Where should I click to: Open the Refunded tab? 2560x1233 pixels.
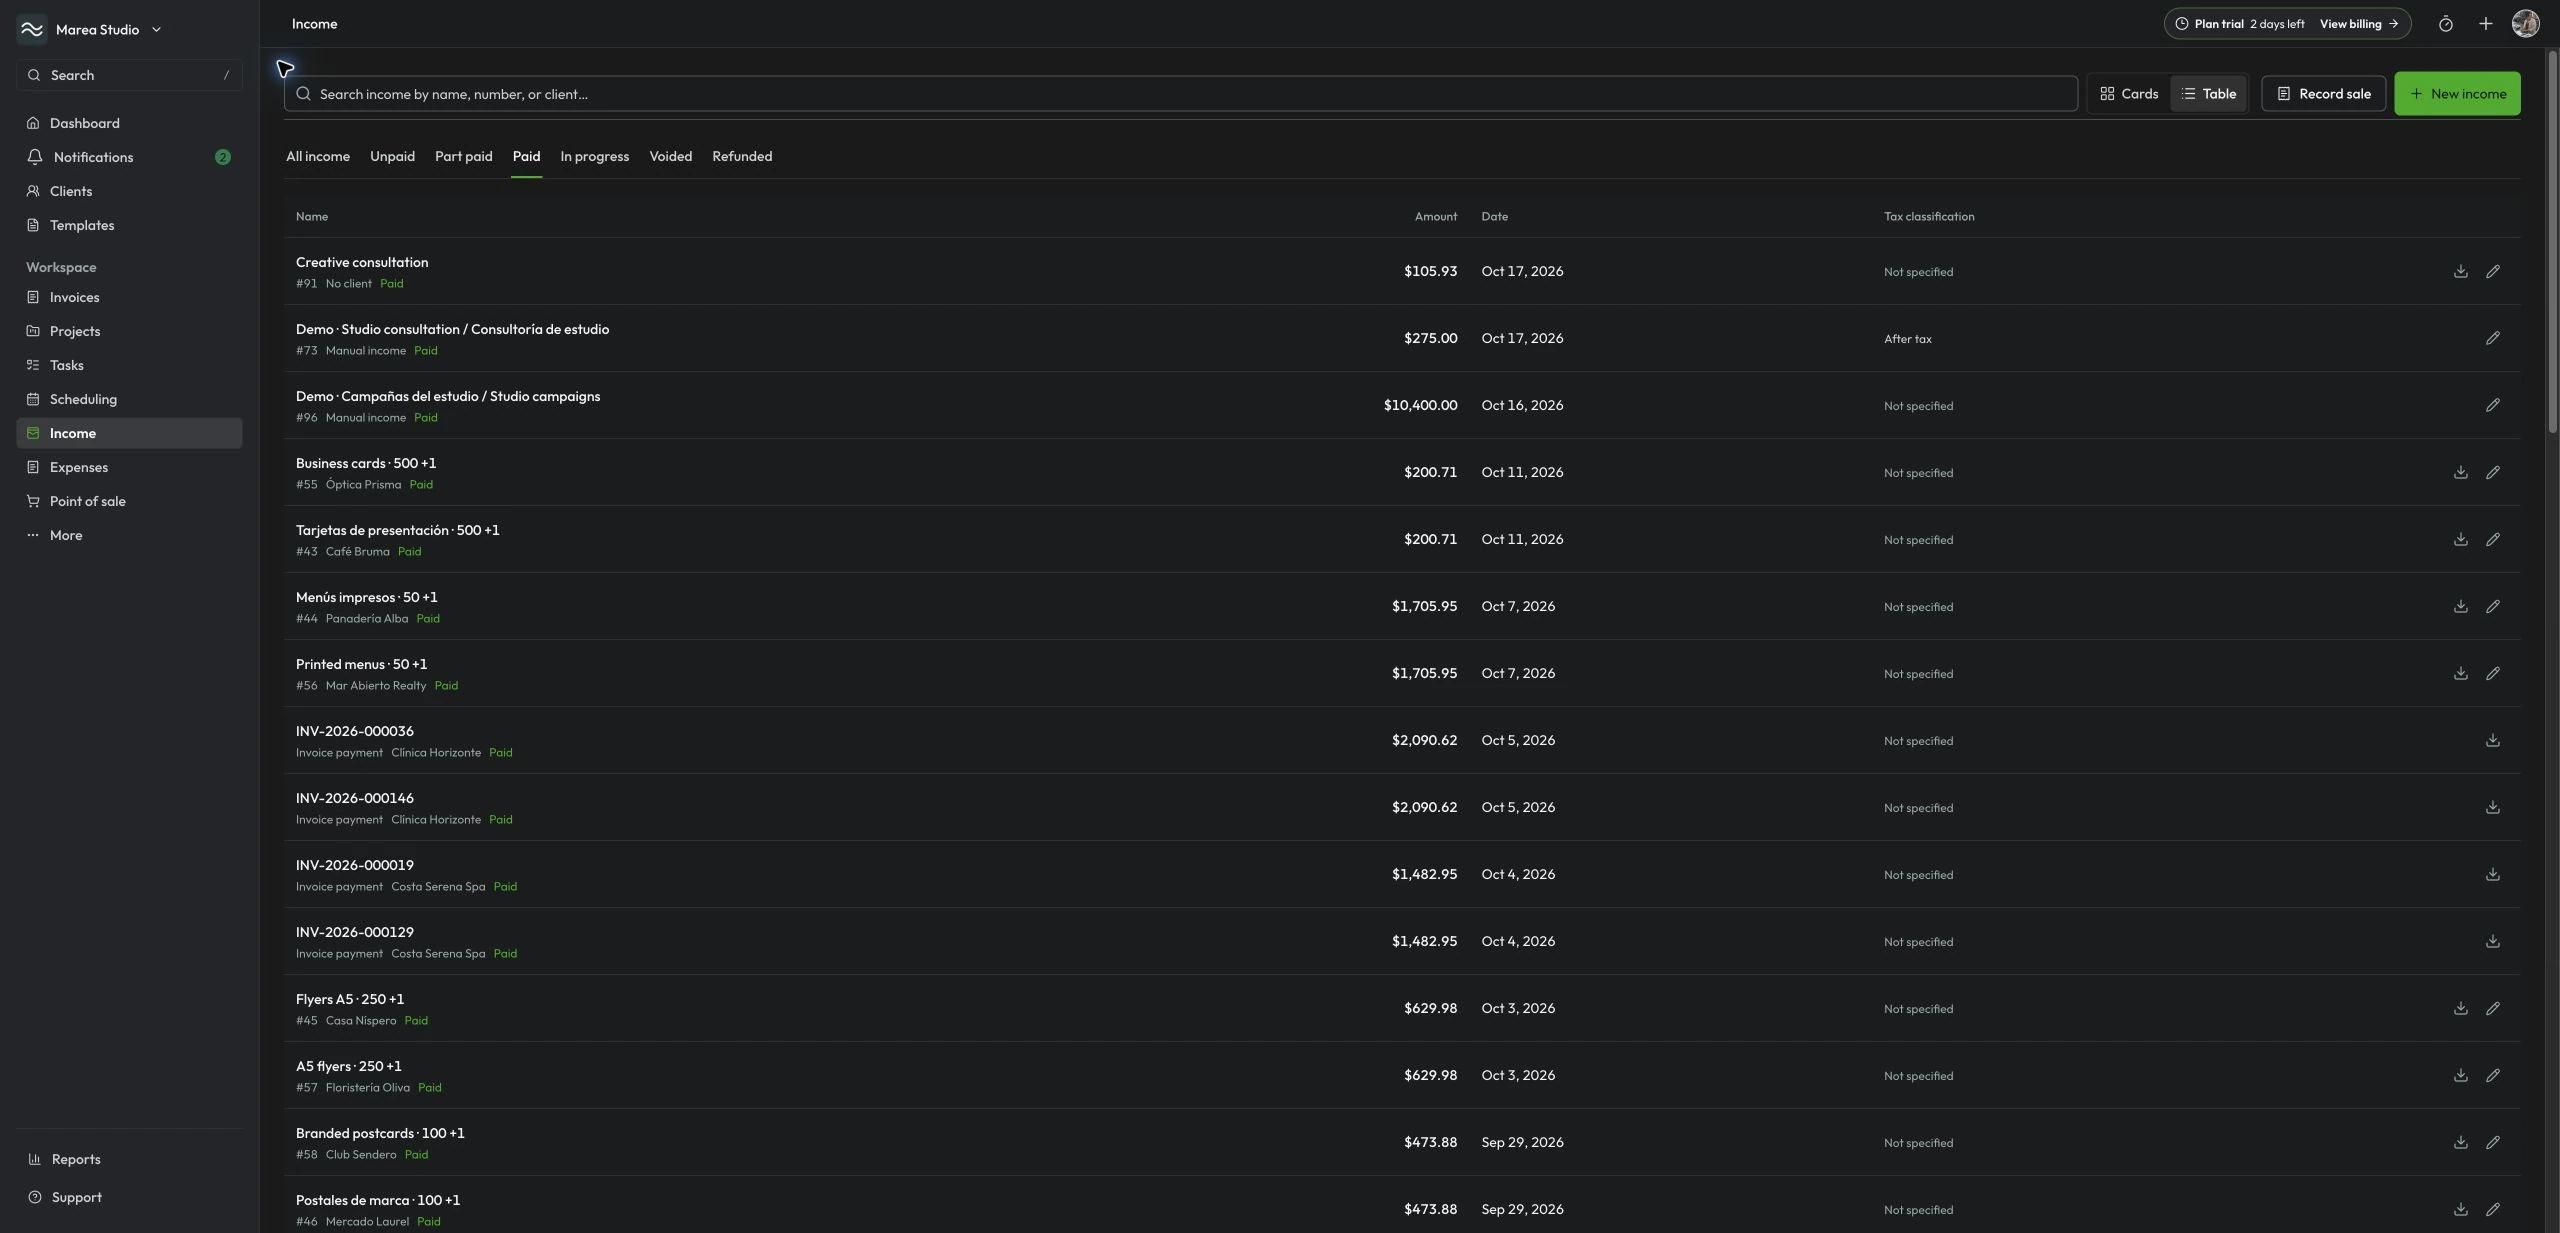tap(742, 157)
